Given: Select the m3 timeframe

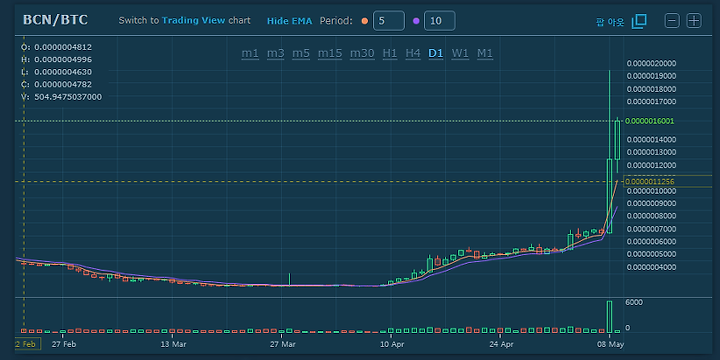Looking at the screenshot, I should [276, 53].
